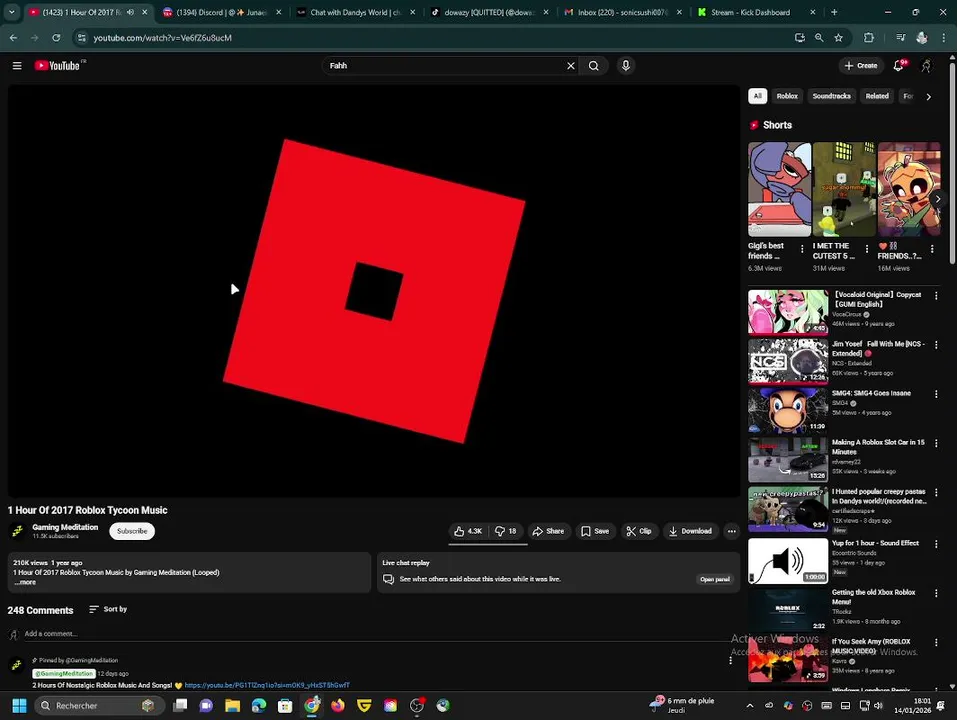Download the video

point(690,531)
